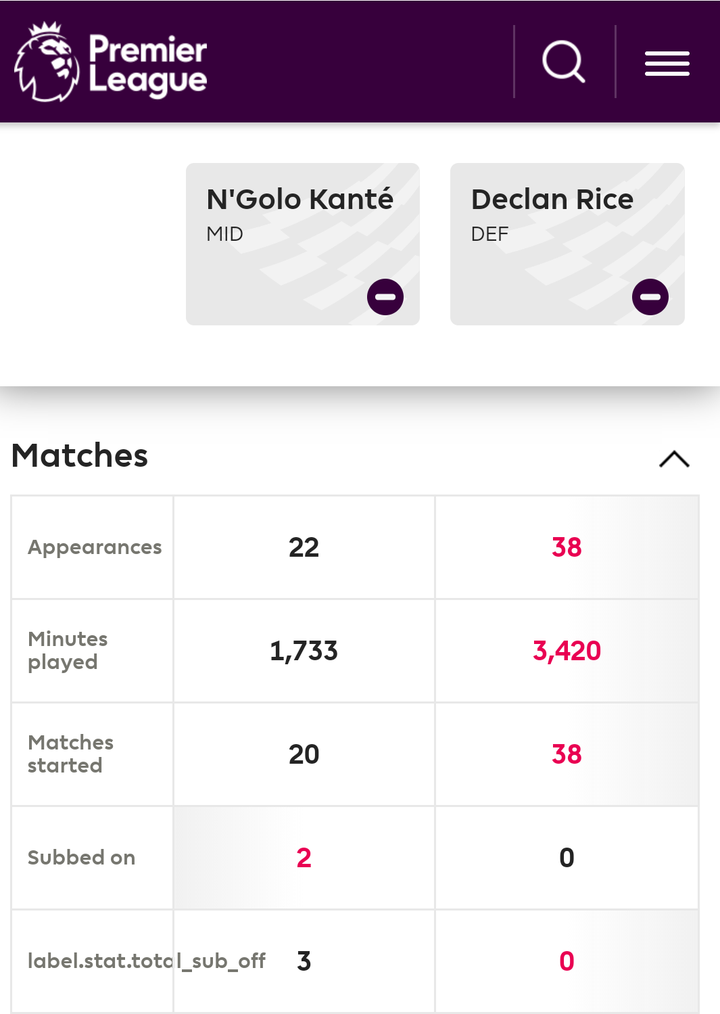Select the N'Golo Kanté player card
720x1014 pixels.
click(302, 230)
